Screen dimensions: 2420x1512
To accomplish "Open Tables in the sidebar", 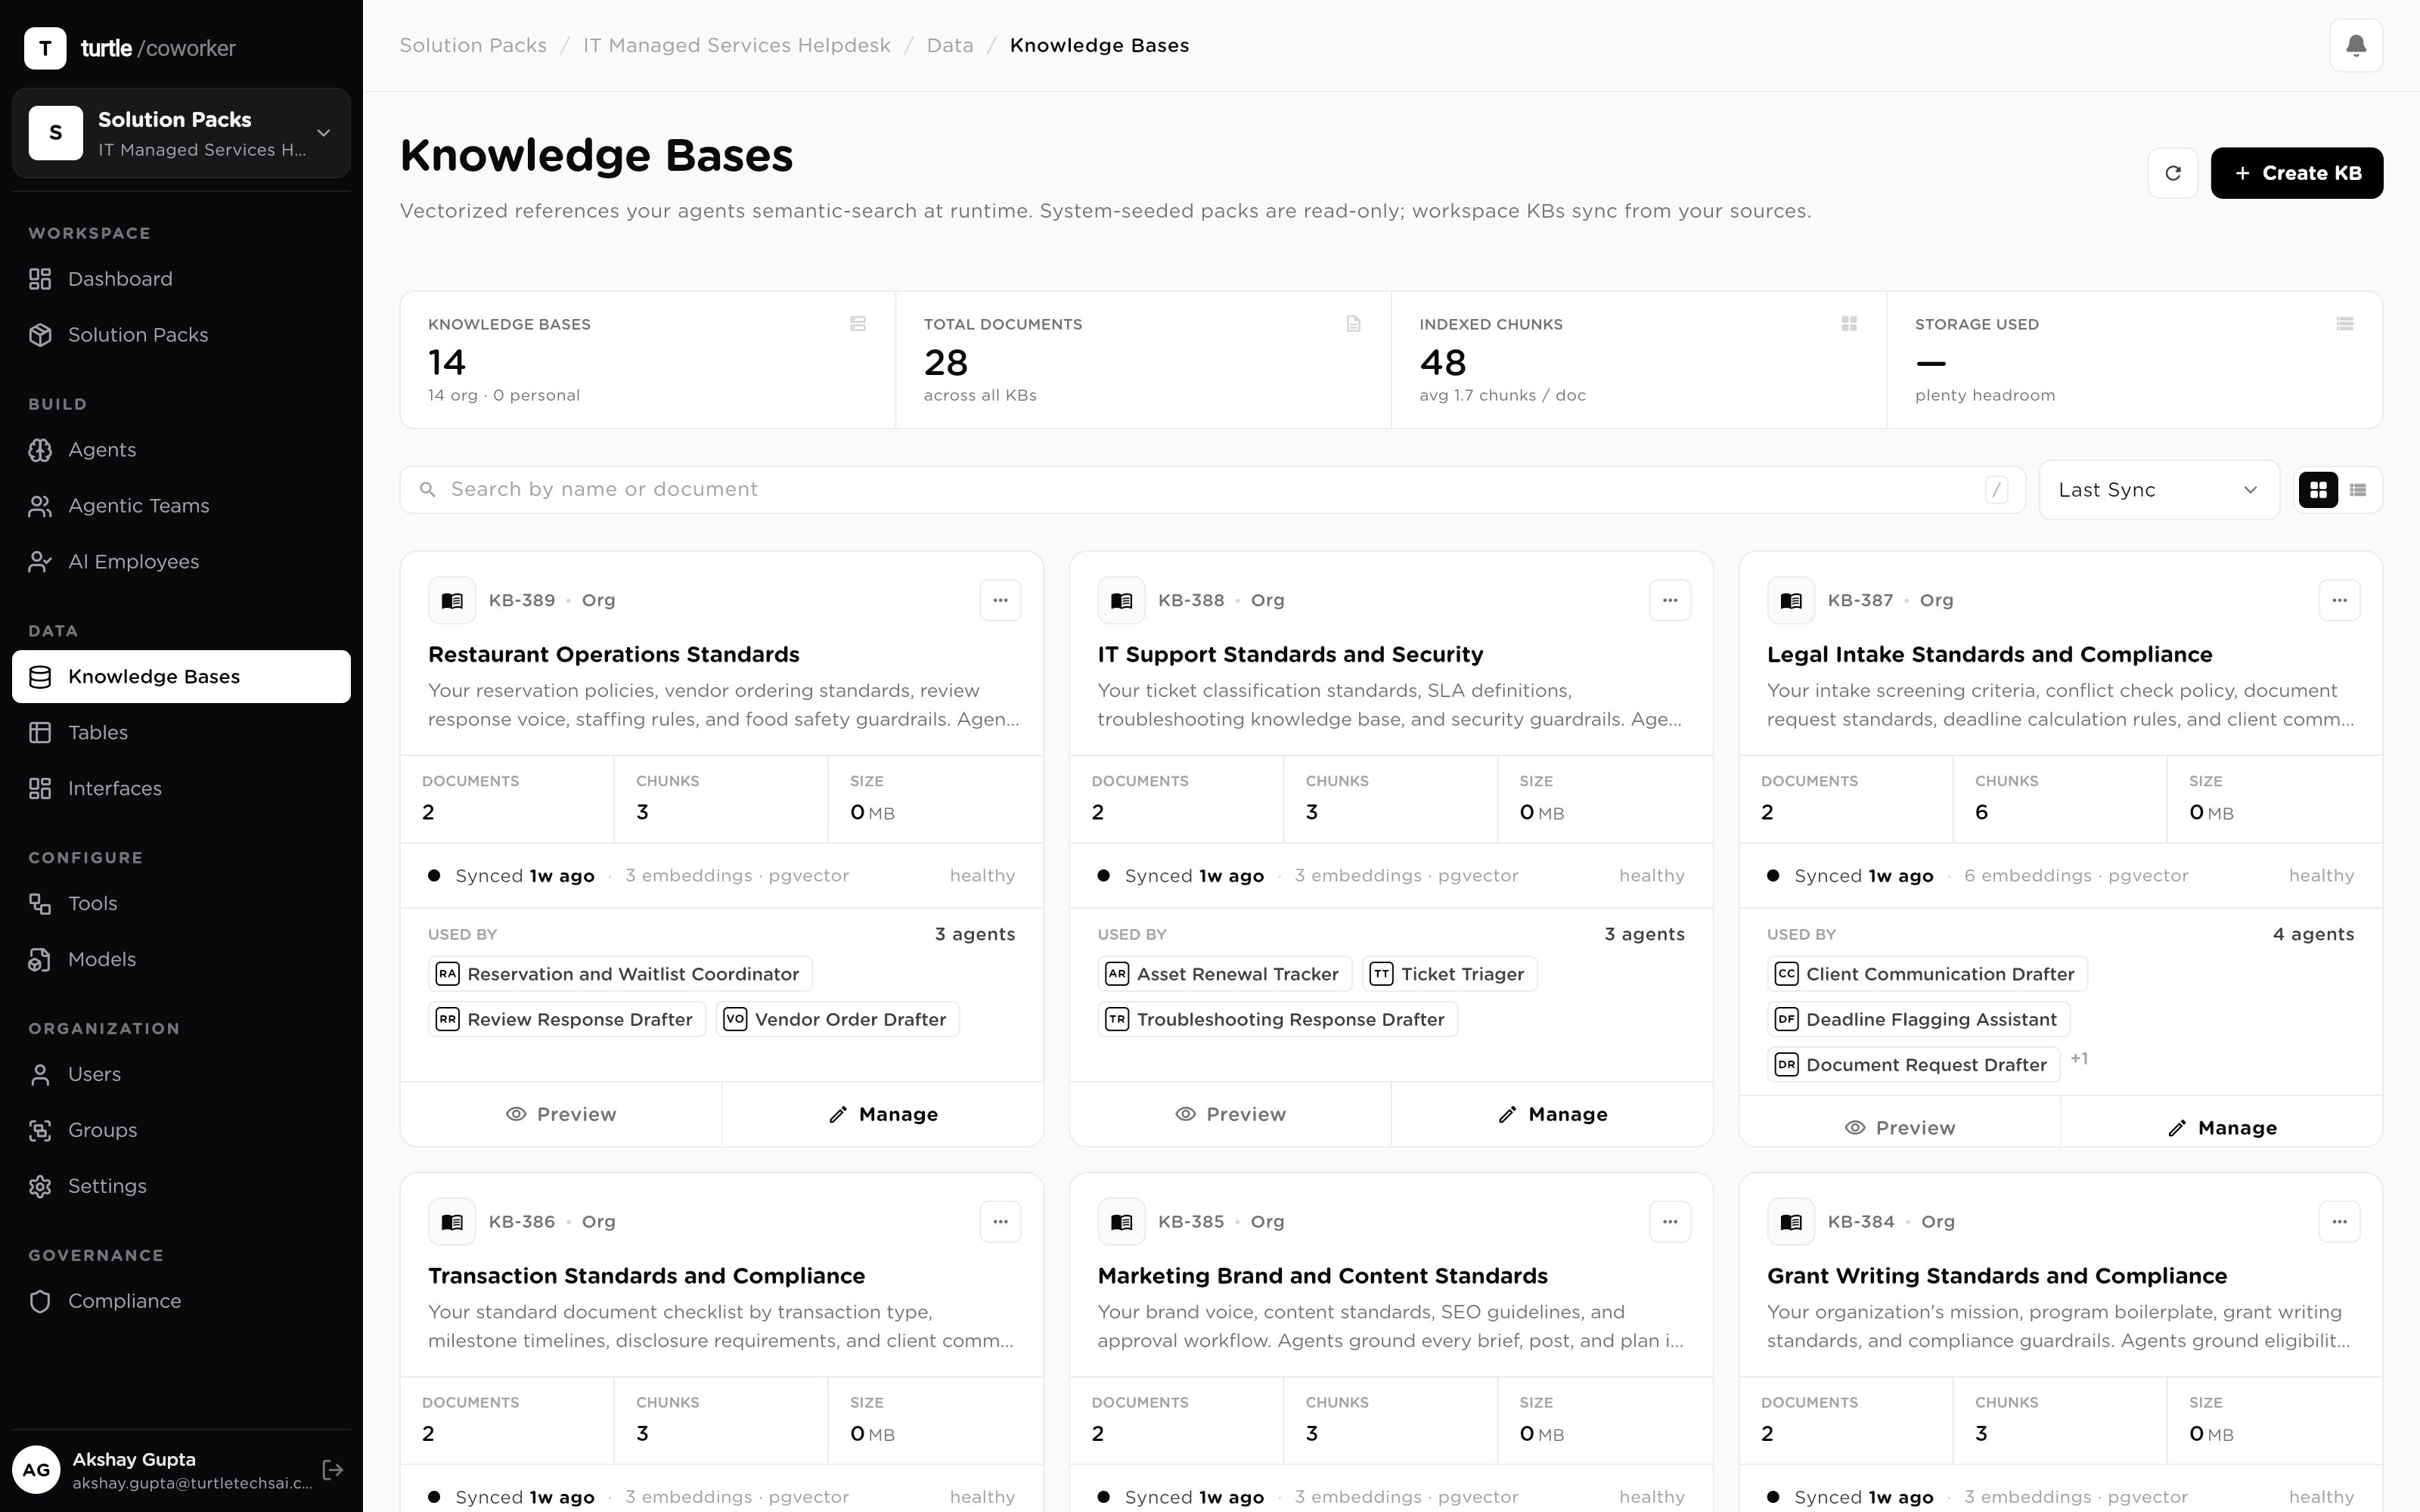I will (181, 733).
